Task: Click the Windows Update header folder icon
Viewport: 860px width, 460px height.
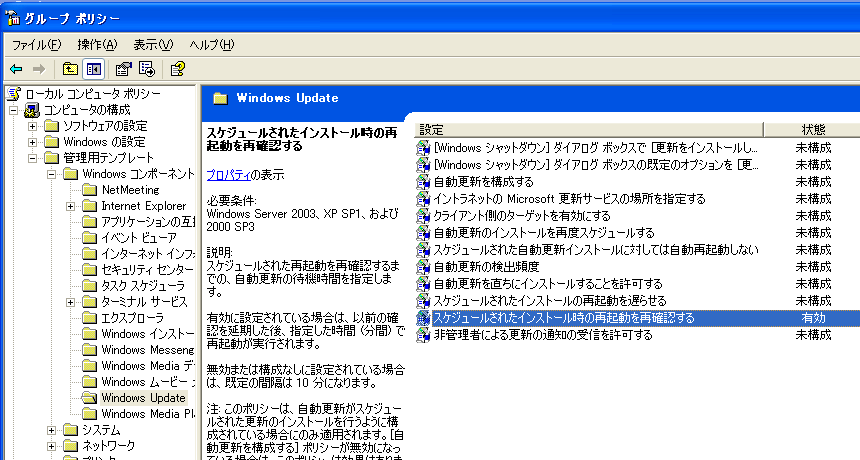Action: [x=220, y=99]
